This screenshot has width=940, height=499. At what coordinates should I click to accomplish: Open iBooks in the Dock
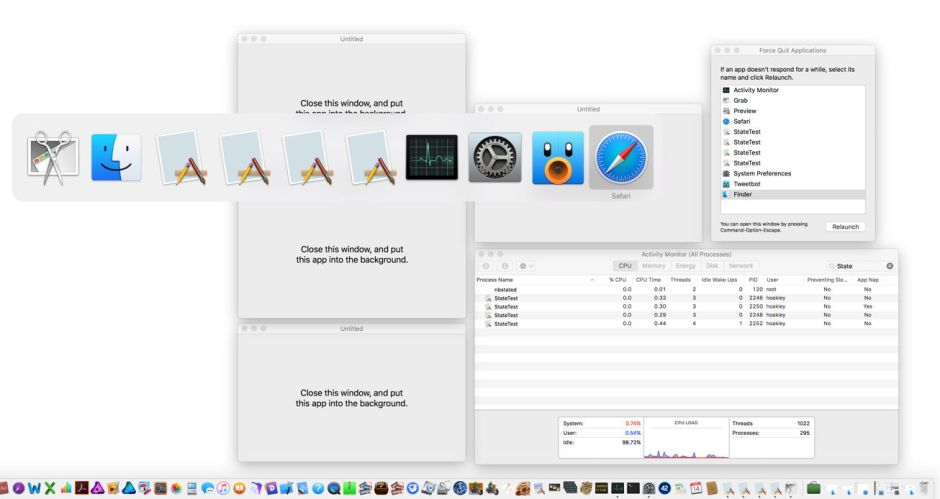[239, 488]
